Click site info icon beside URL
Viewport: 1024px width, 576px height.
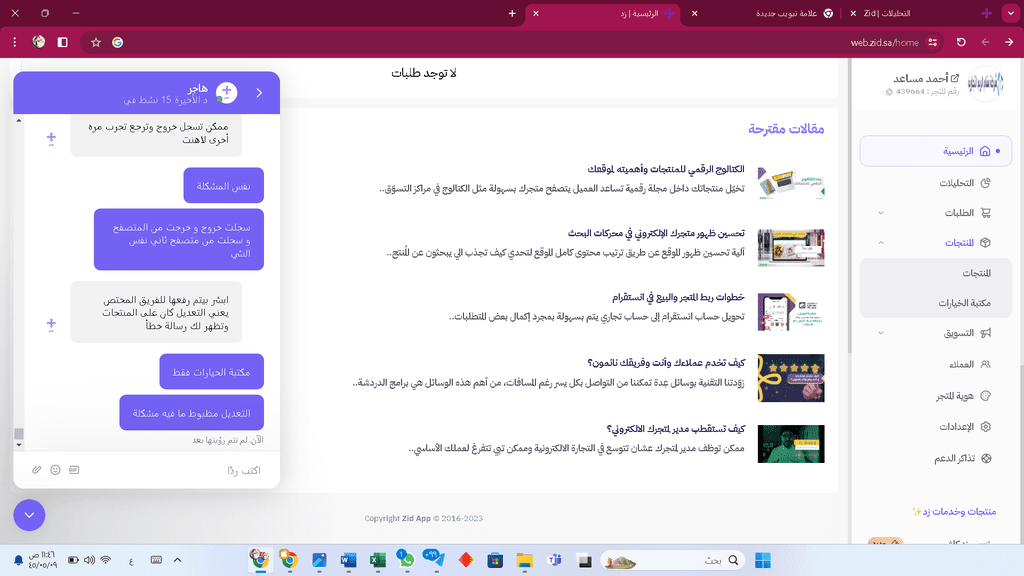click(x=933, y=42)
